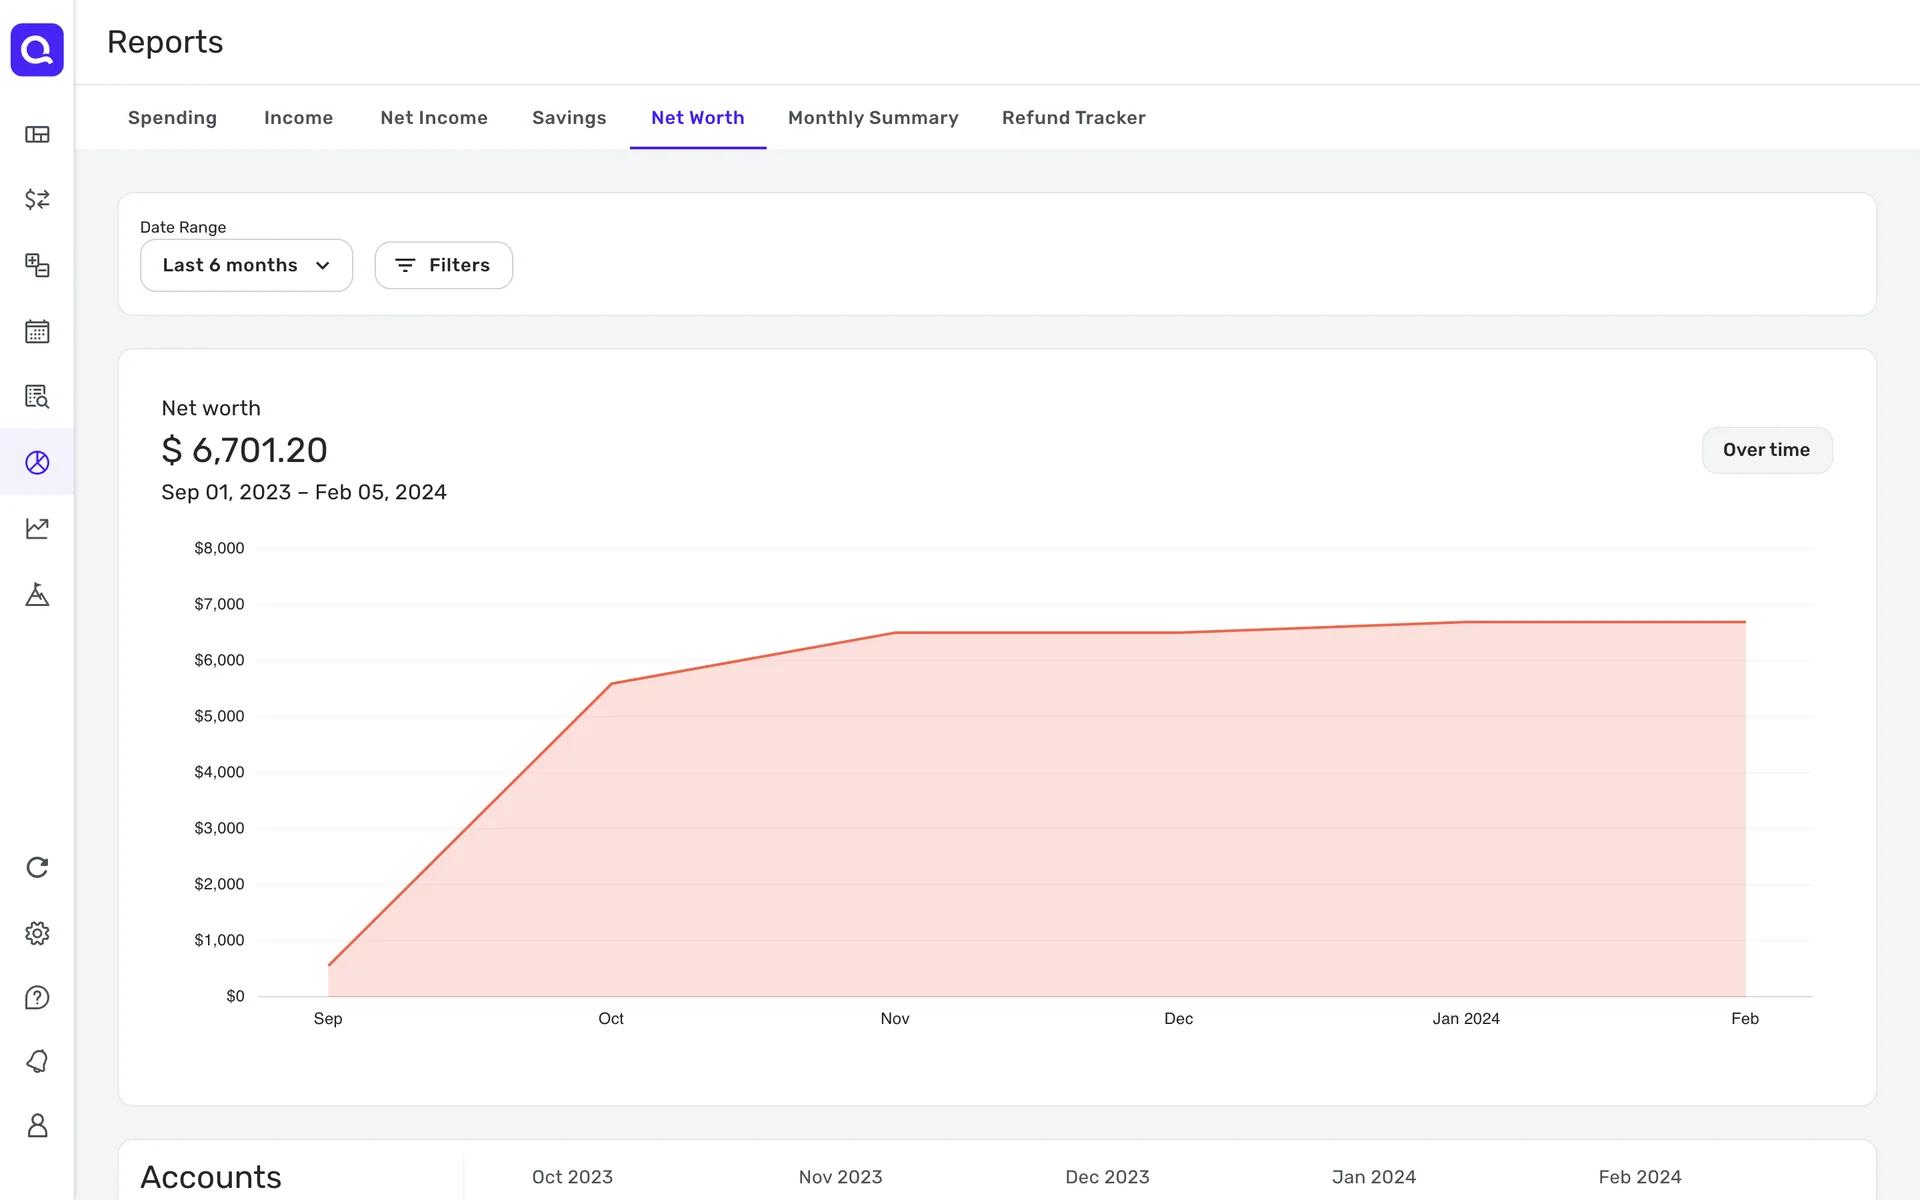This screenshot has height=1200, width=1920.
Task: Click the refresh sync icon
Action: pos(37,867)
